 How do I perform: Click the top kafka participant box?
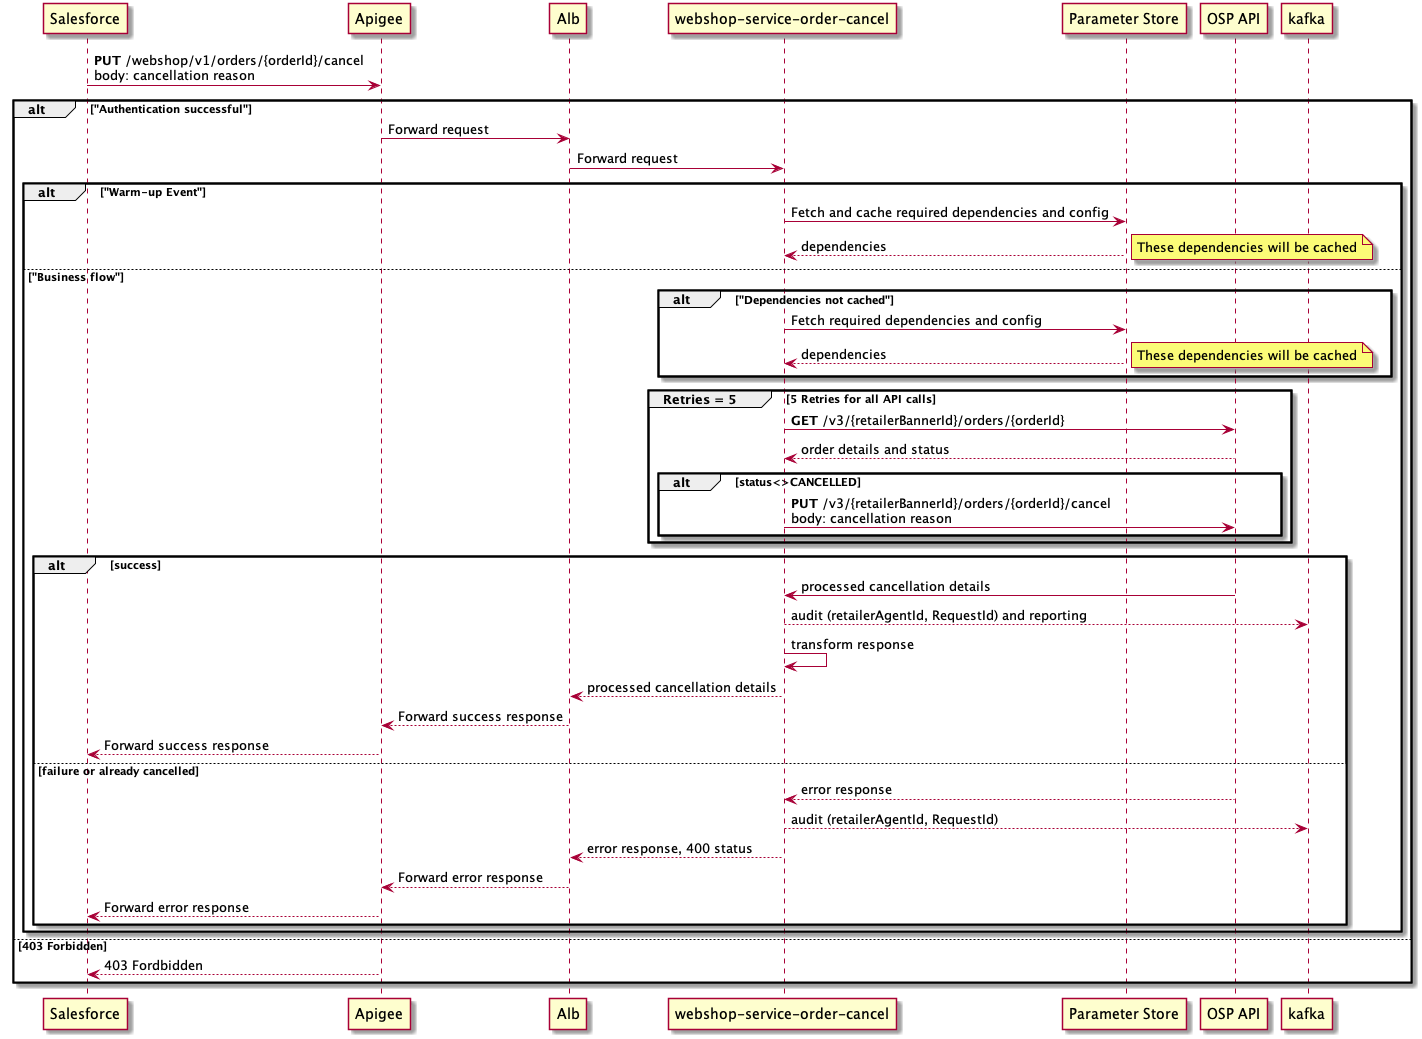[x=1307, y=19]
